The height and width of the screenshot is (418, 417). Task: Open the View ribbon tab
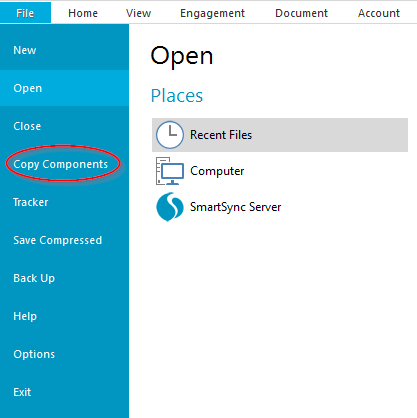138,13
